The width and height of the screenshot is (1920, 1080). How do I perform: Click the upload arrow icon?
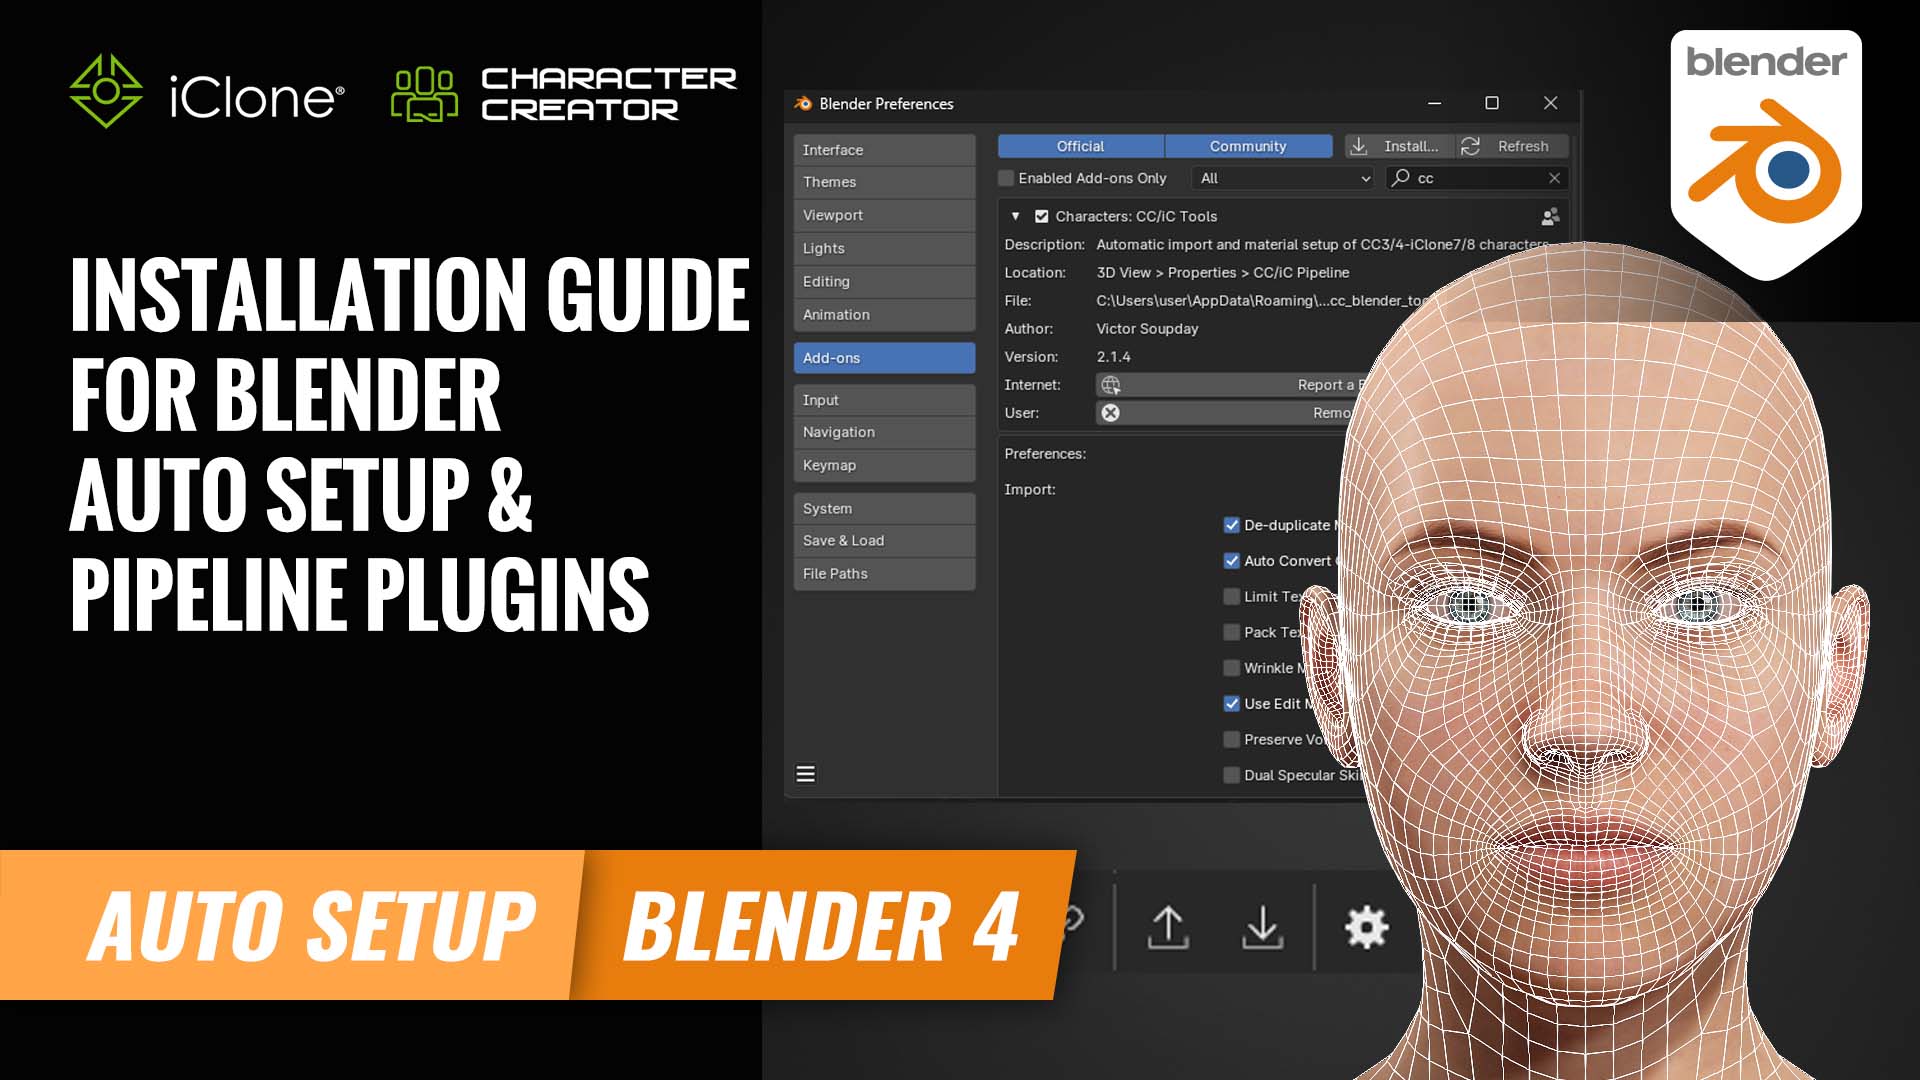click(x=1166, y=927)
